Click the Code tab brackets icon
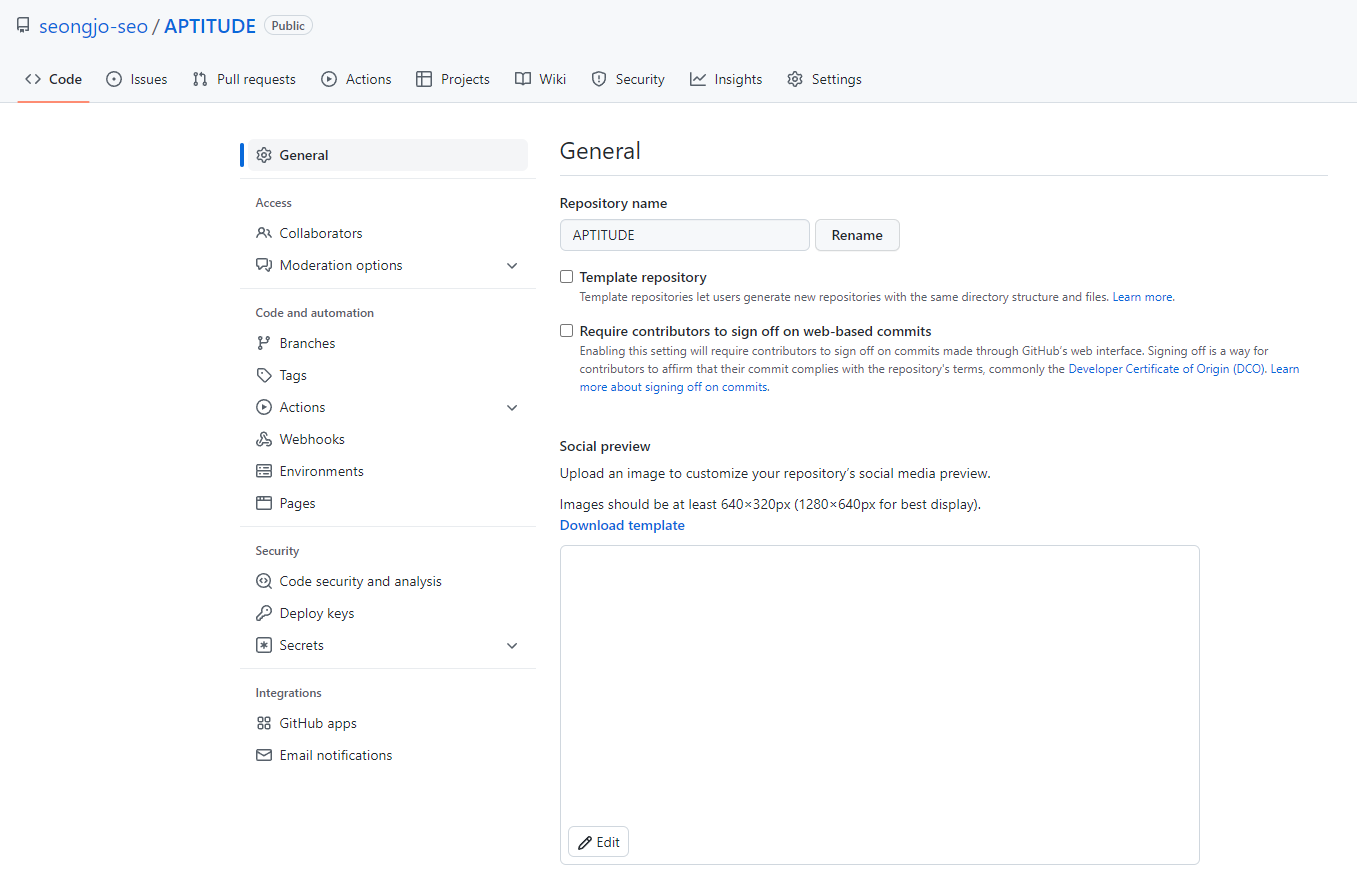Image resolution: width=1357 pixels, height=869 pixels. [x=33, y=79]
